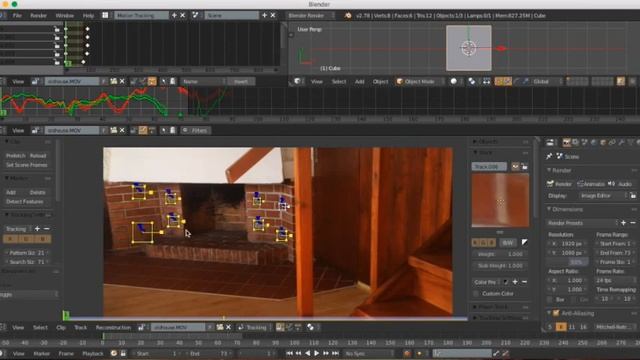Remove tracking preset with minus icon
This screenshot has width=640, height=360.
pos(47,229)
